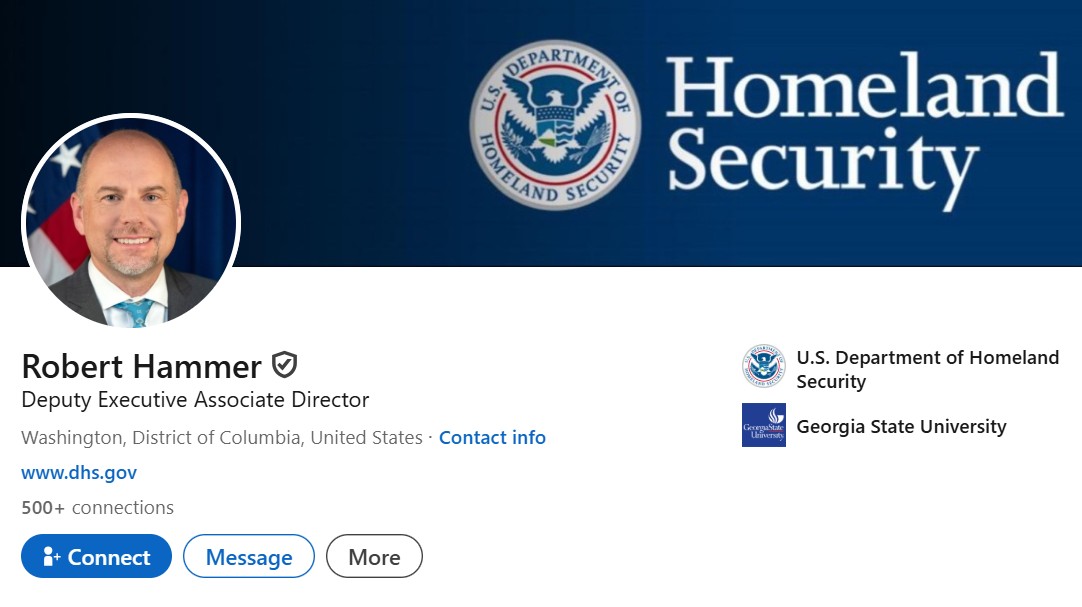
Task: Open Robert Hammer's profile photo
Action: (x=131, y=222)
